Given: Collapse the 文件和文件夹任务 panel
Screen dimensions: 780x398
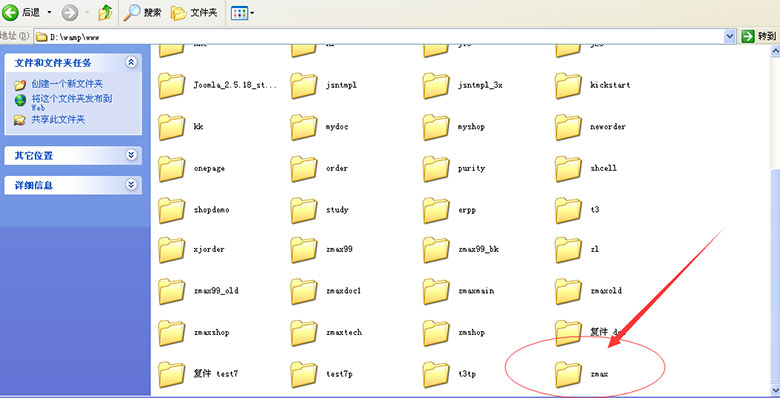Looking at the screenshot, I should [131, 63].
